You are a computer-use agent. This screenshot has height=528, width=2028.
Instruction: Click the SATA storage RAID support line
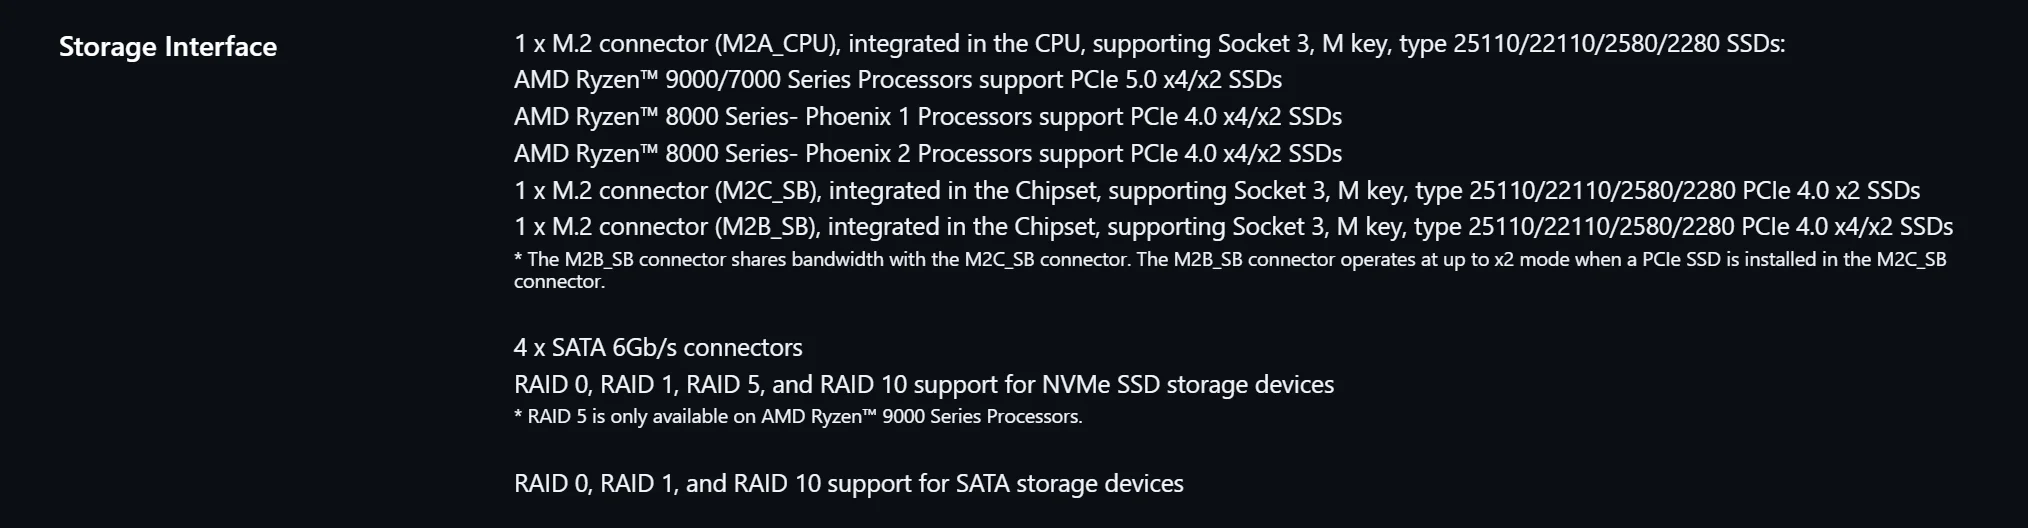(849, 484)
